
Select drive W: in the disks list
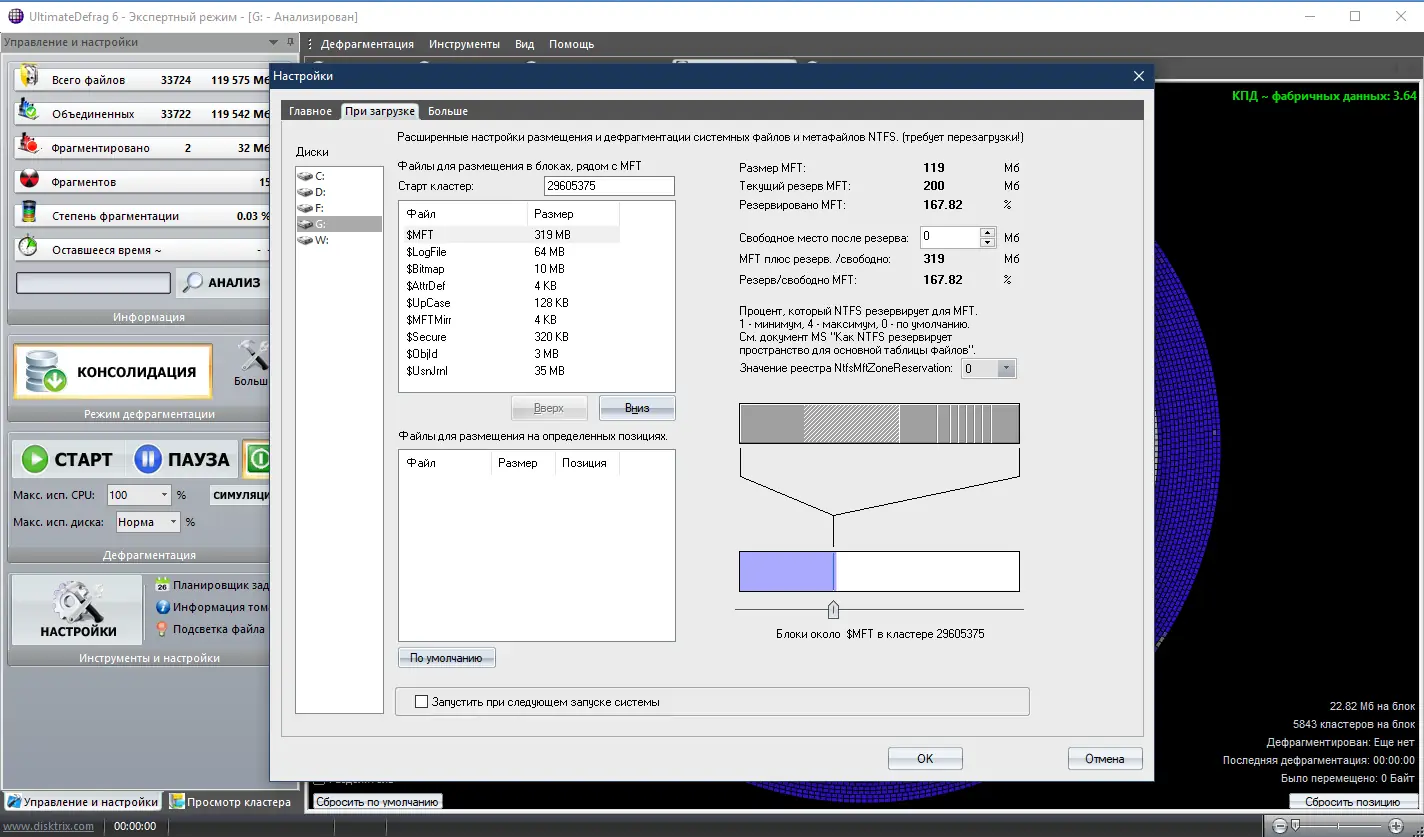[x=320, y=240]
